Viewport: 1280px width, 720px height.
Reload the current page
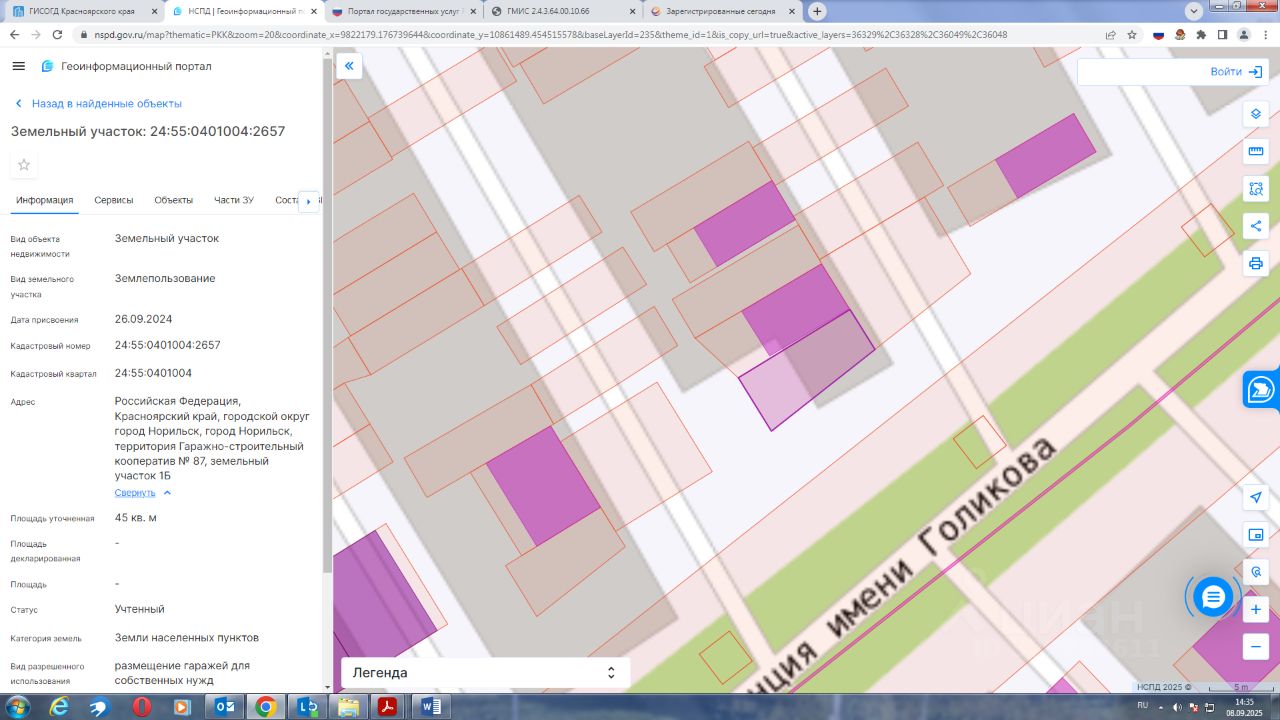[x=58, y=34]
